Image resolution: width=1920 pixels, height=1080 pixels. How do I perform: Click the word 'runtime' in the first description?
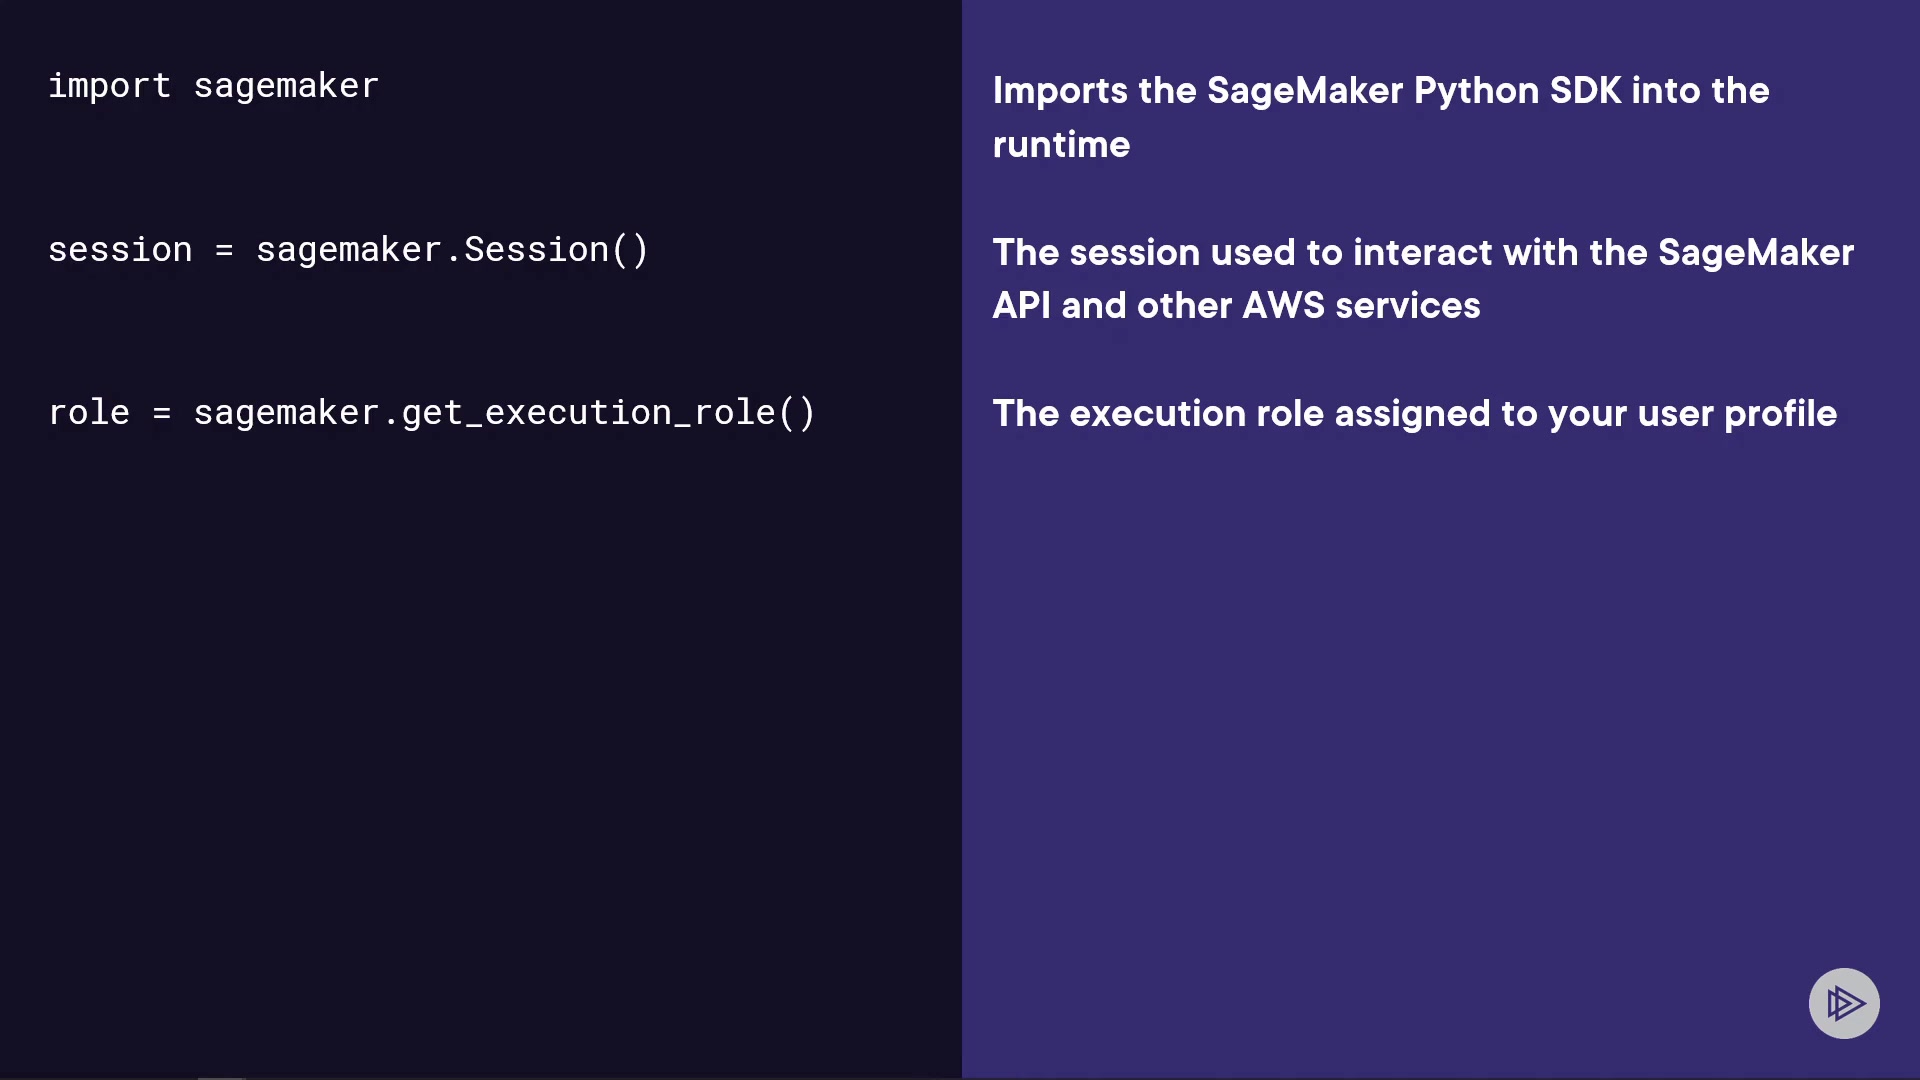(x=1061, y=145)
